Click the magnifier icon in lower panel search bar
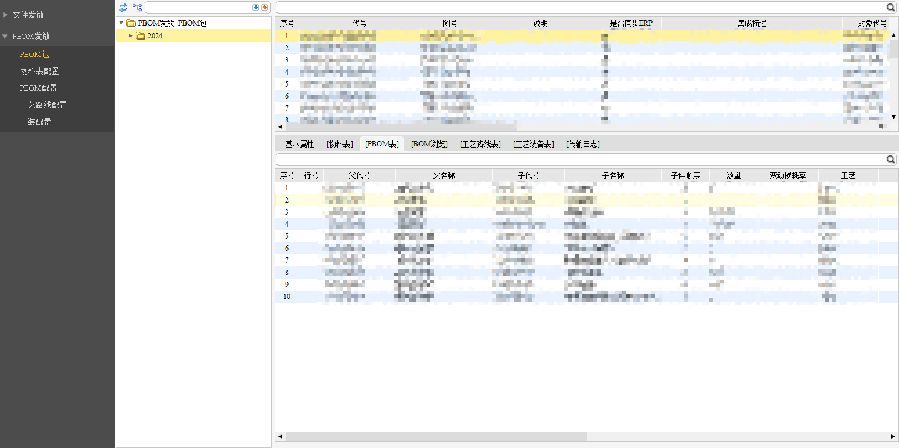This screenshot has height=448, width=899. (x=890, y=160)
